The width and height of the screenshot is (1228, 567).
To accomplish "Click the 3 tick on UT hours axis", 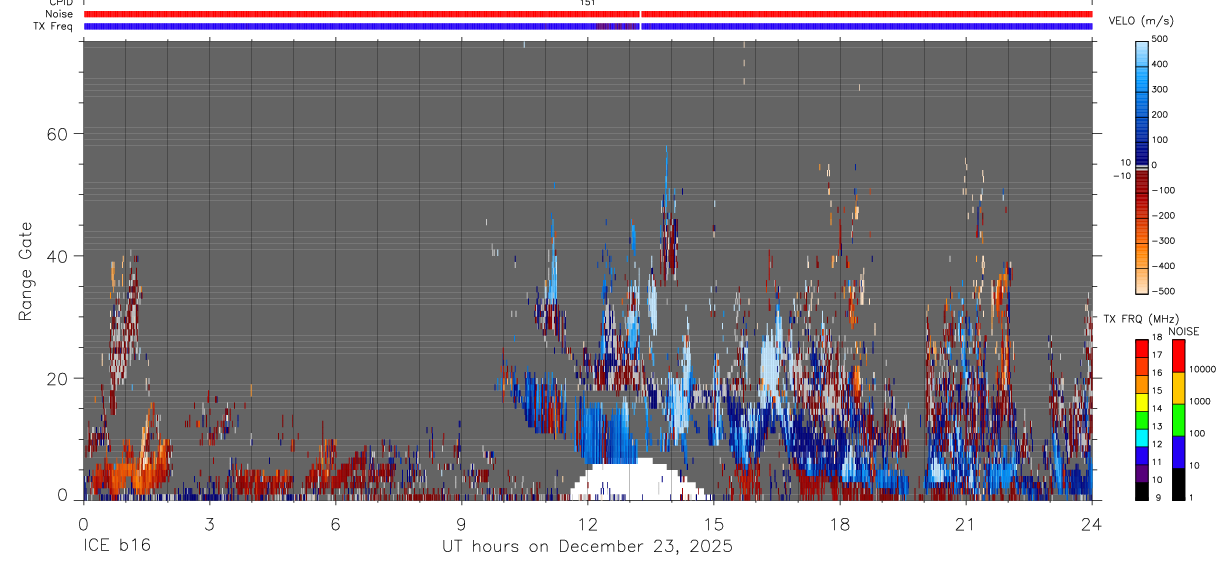I will tap(209, 524).
